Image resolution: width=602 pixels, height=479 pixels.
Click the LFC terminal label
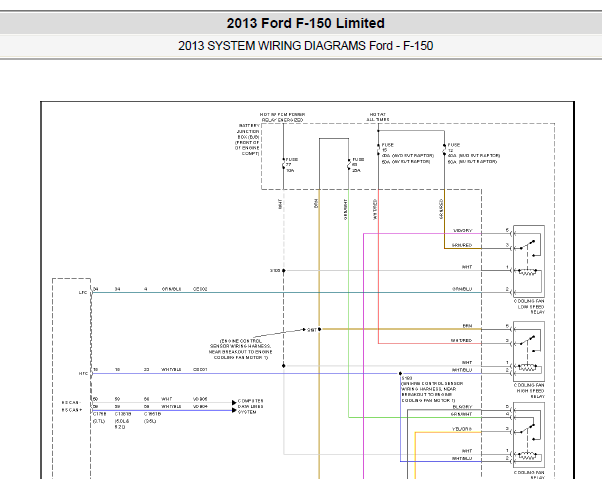point(83,292)
